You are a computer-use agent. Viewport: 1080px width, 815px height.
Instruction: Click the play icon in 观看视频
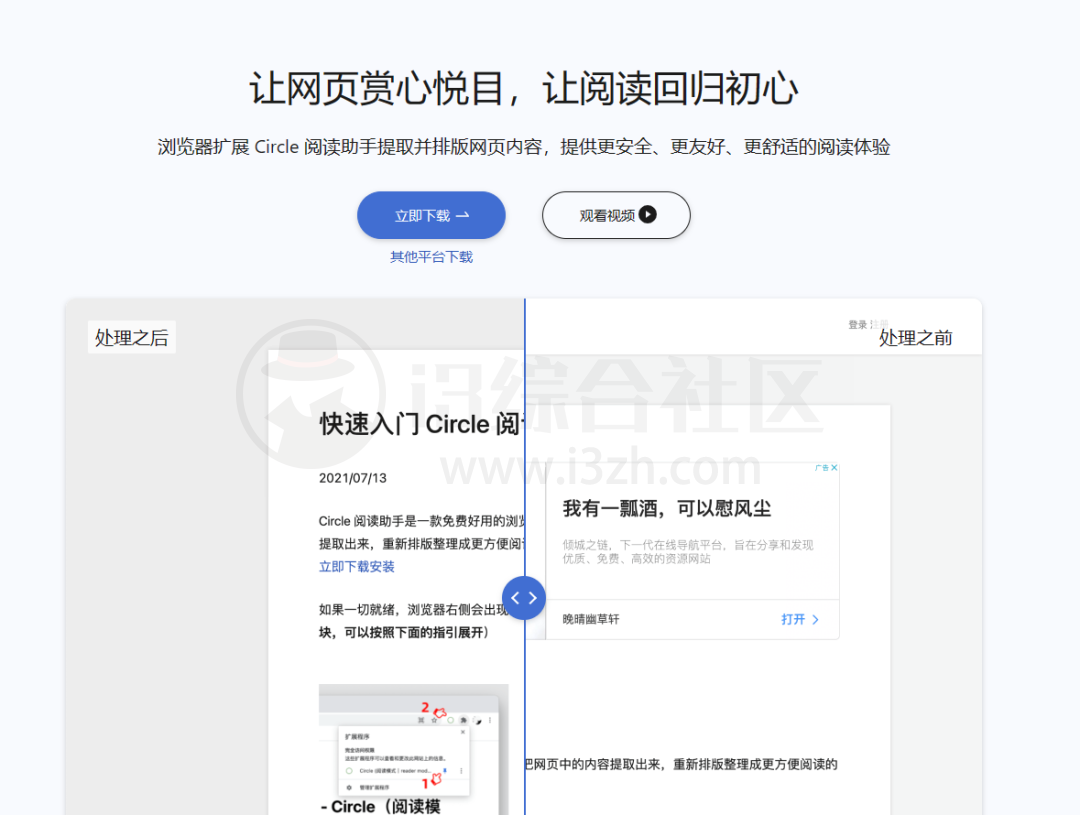647,214
